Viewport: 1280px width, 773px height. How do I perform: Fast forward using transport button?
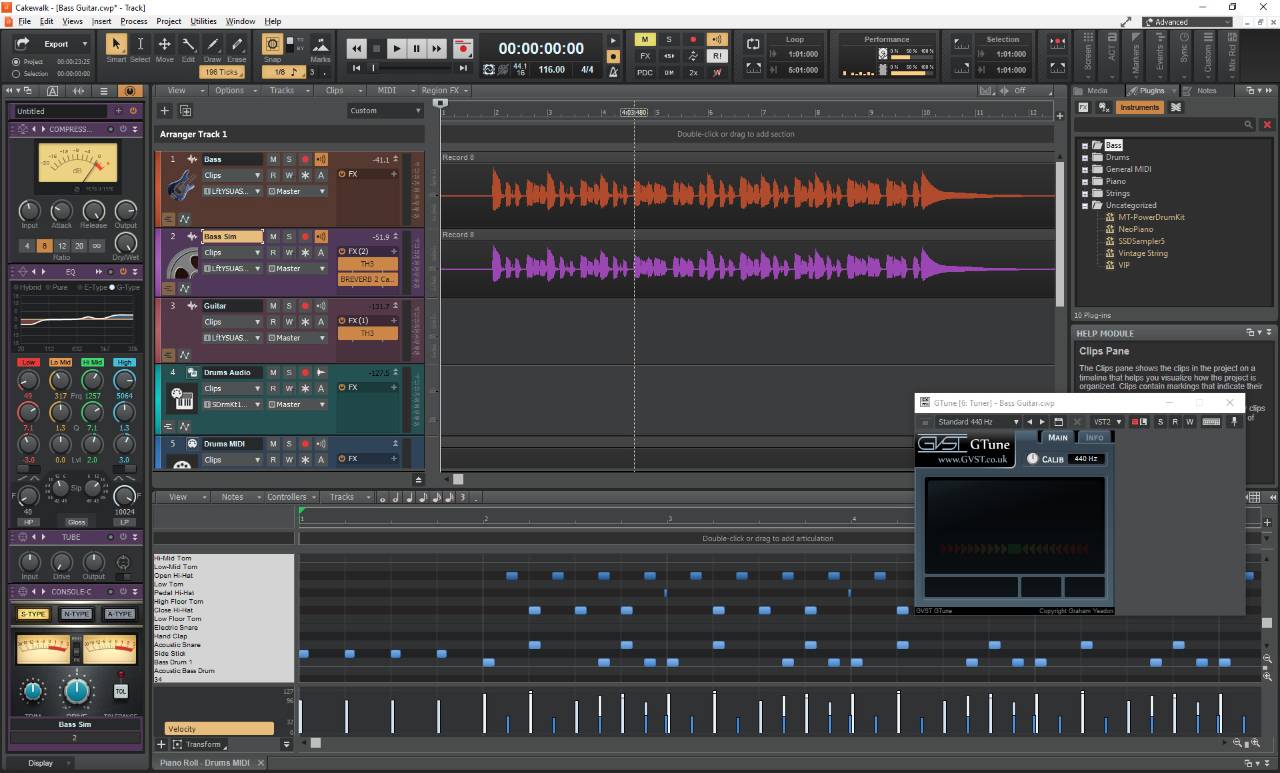coord(437,48)
